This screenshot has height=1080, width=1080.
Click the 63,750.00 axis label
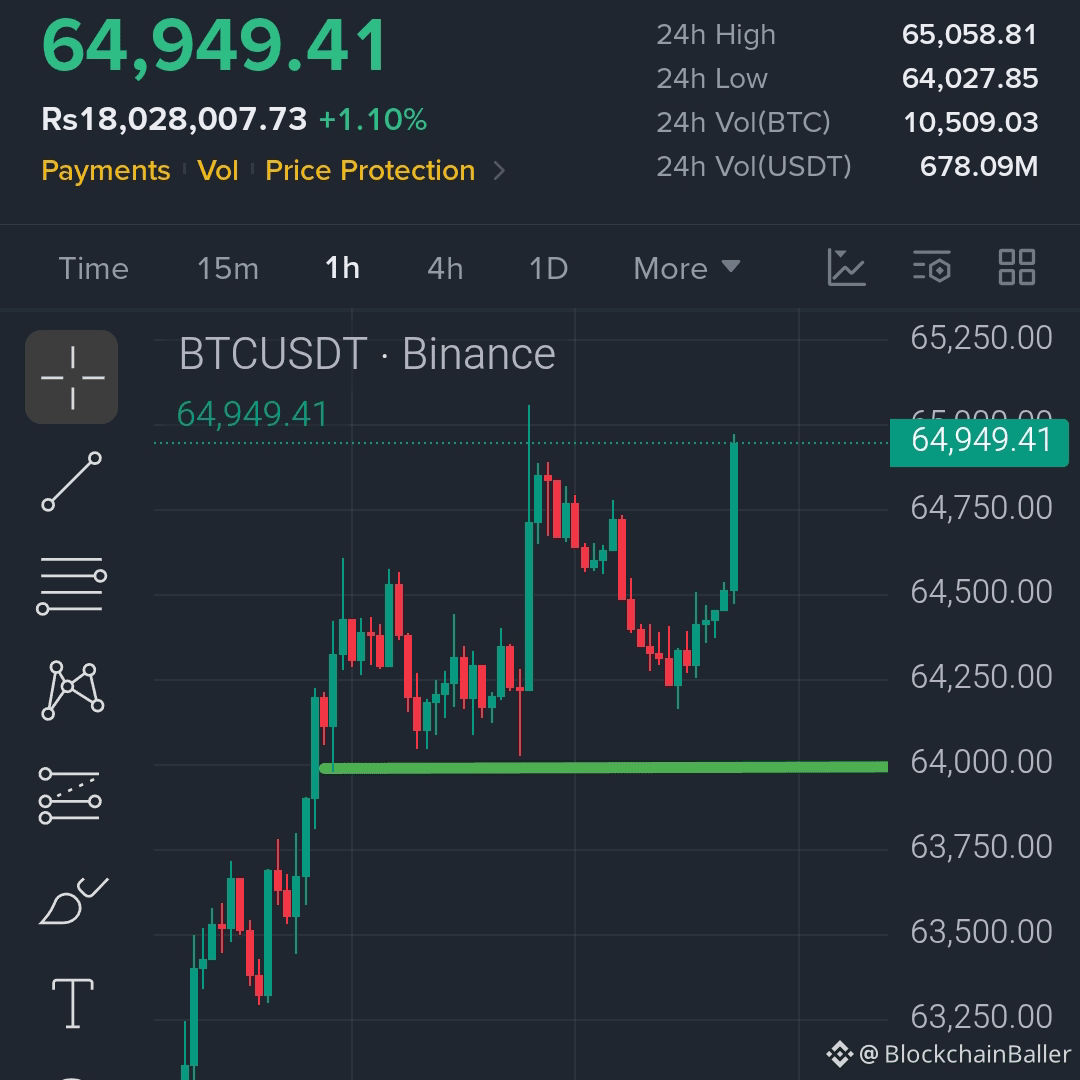(981, 847)
